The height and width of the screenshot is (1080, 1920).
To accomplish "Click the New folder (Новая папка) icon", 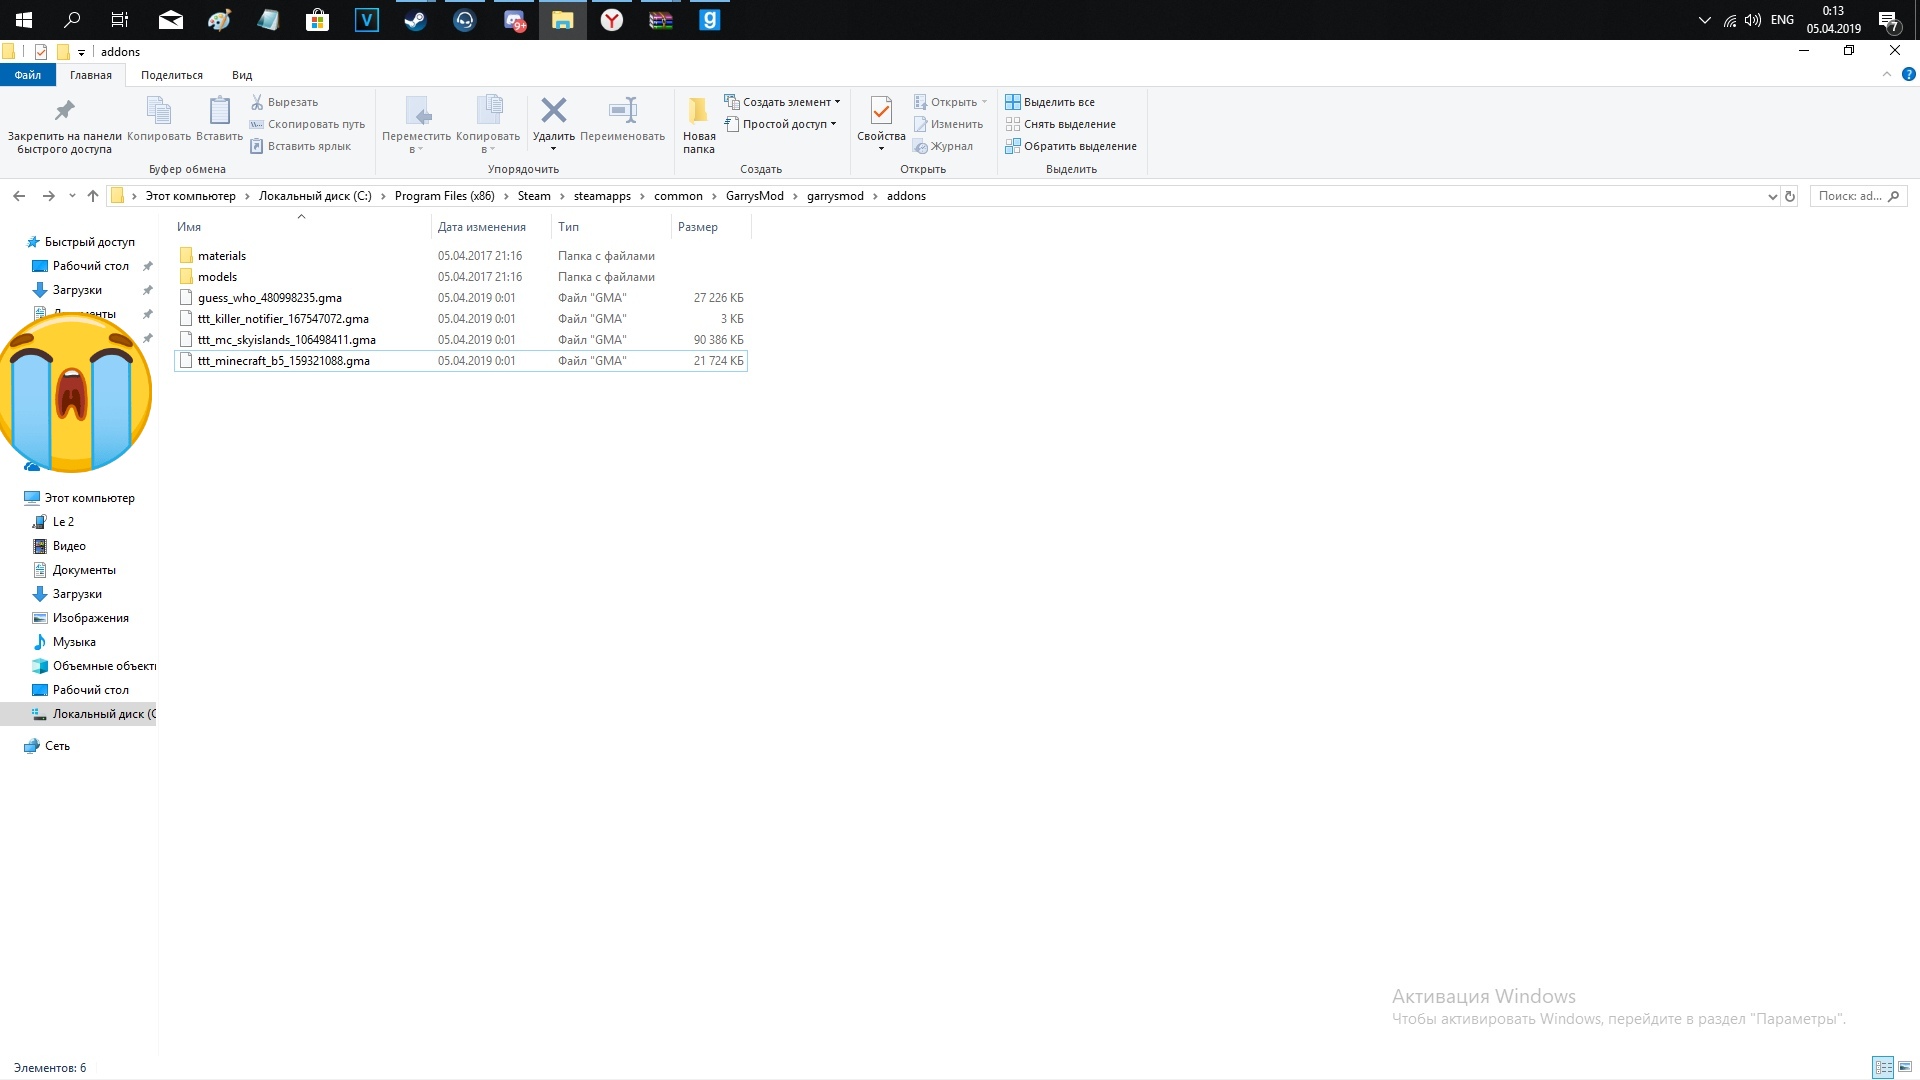I will [698, 110].
